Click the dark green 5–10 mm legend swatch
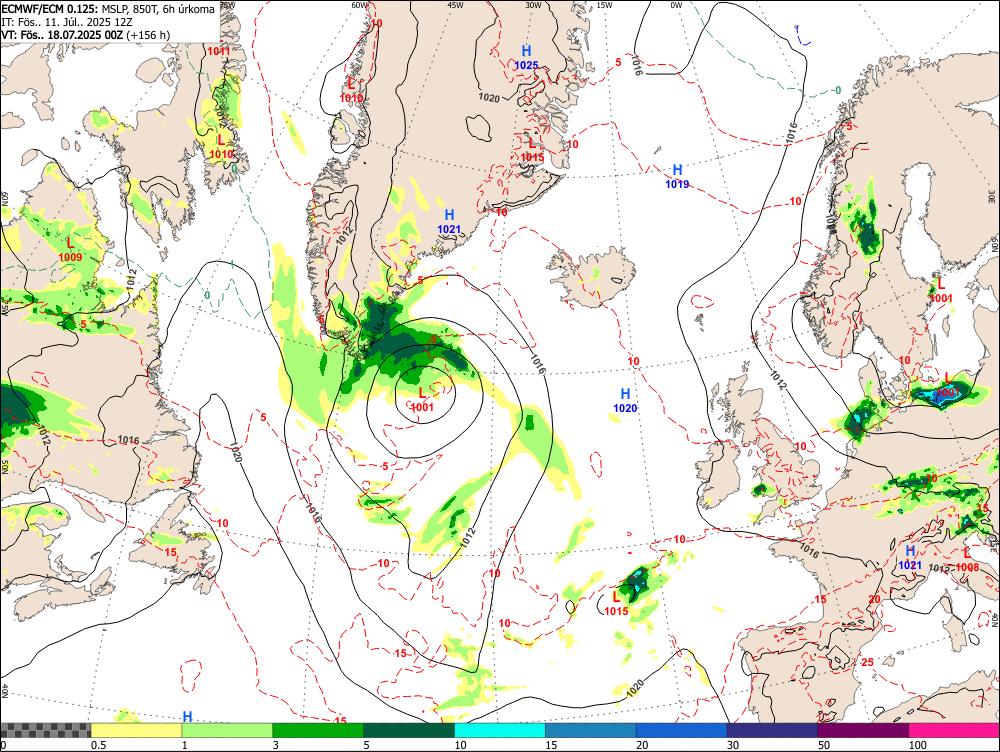This screenshot has height=752, width=1000. coord(409,730)
